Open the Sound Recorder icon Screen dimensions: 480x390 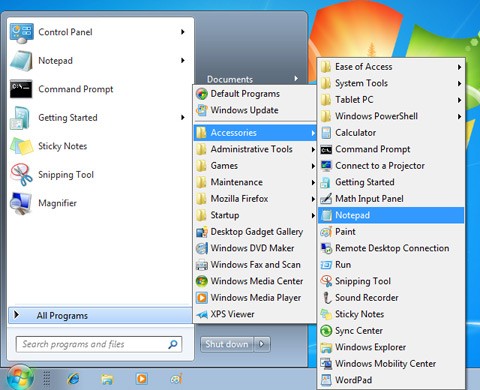(327, 298)
